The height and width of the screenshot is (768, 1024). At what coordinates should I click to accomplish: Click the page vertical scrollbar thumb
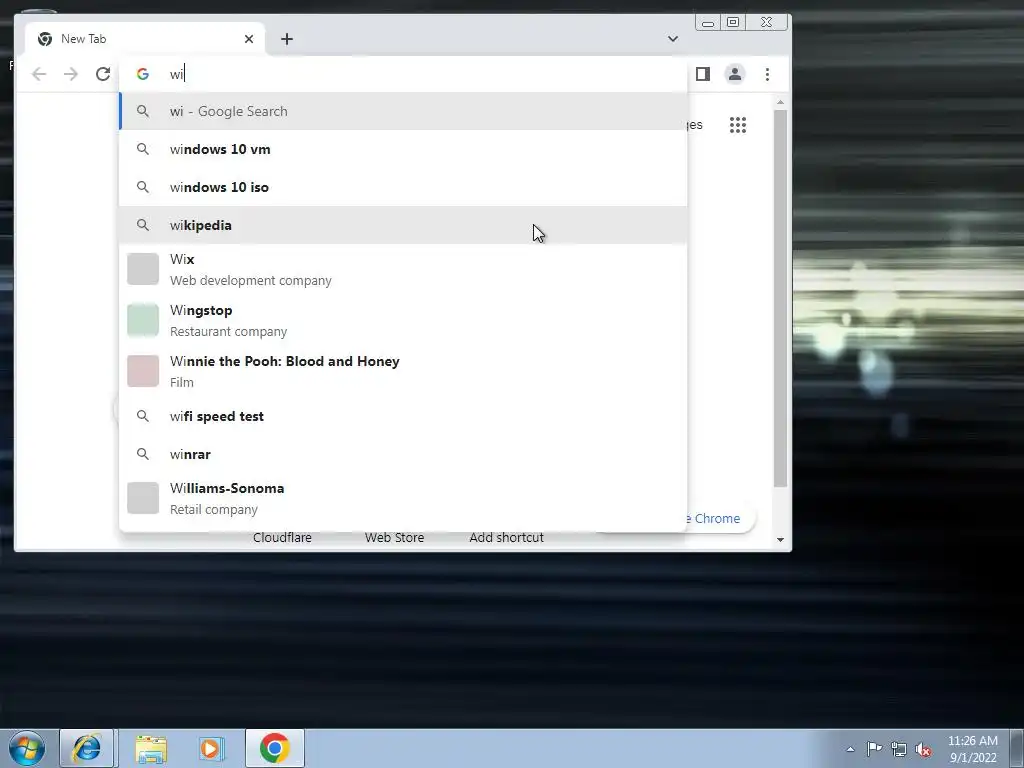[780, 298]
